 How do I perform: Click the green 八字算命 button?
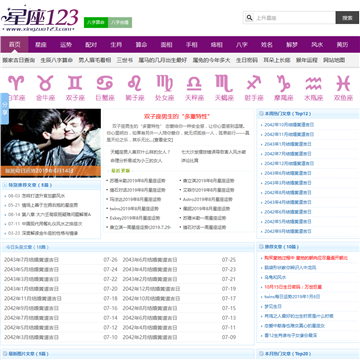[96, 22]
